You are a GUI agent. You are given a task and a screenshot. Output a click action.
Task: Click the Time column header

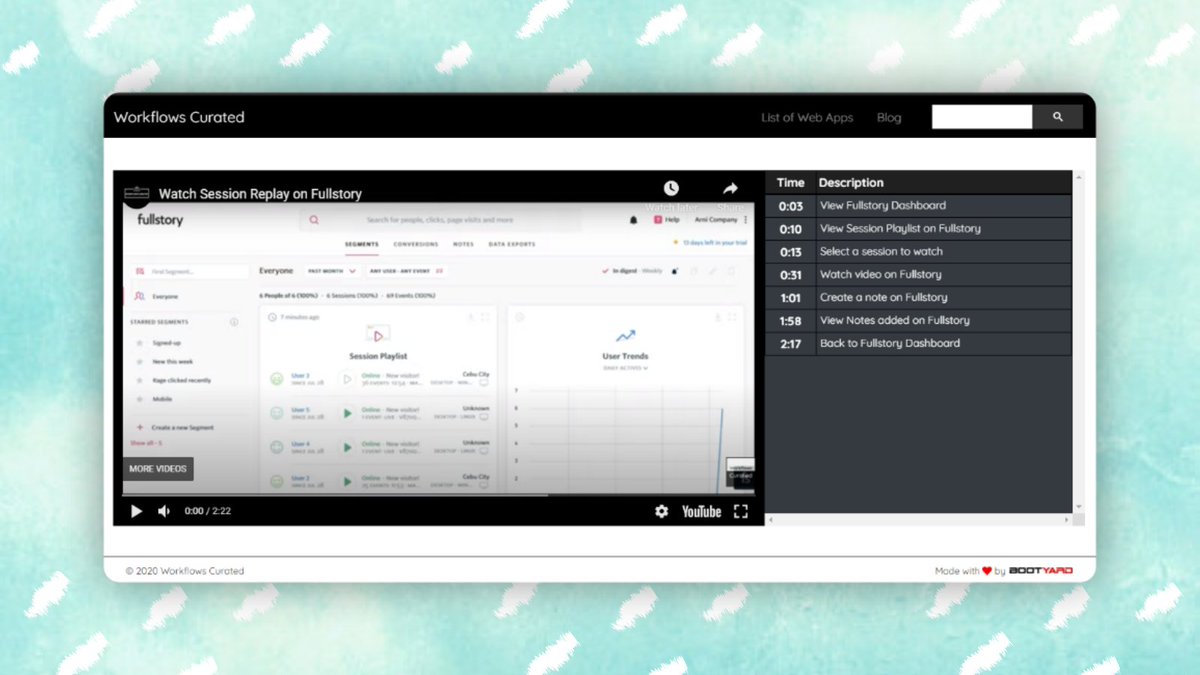790,183
